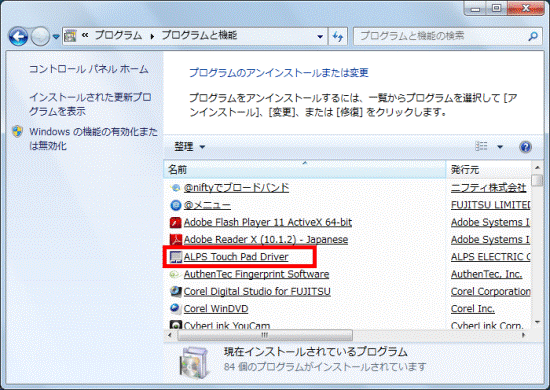Open recent pages dropdown beside the forward arrow

point(56,36)
